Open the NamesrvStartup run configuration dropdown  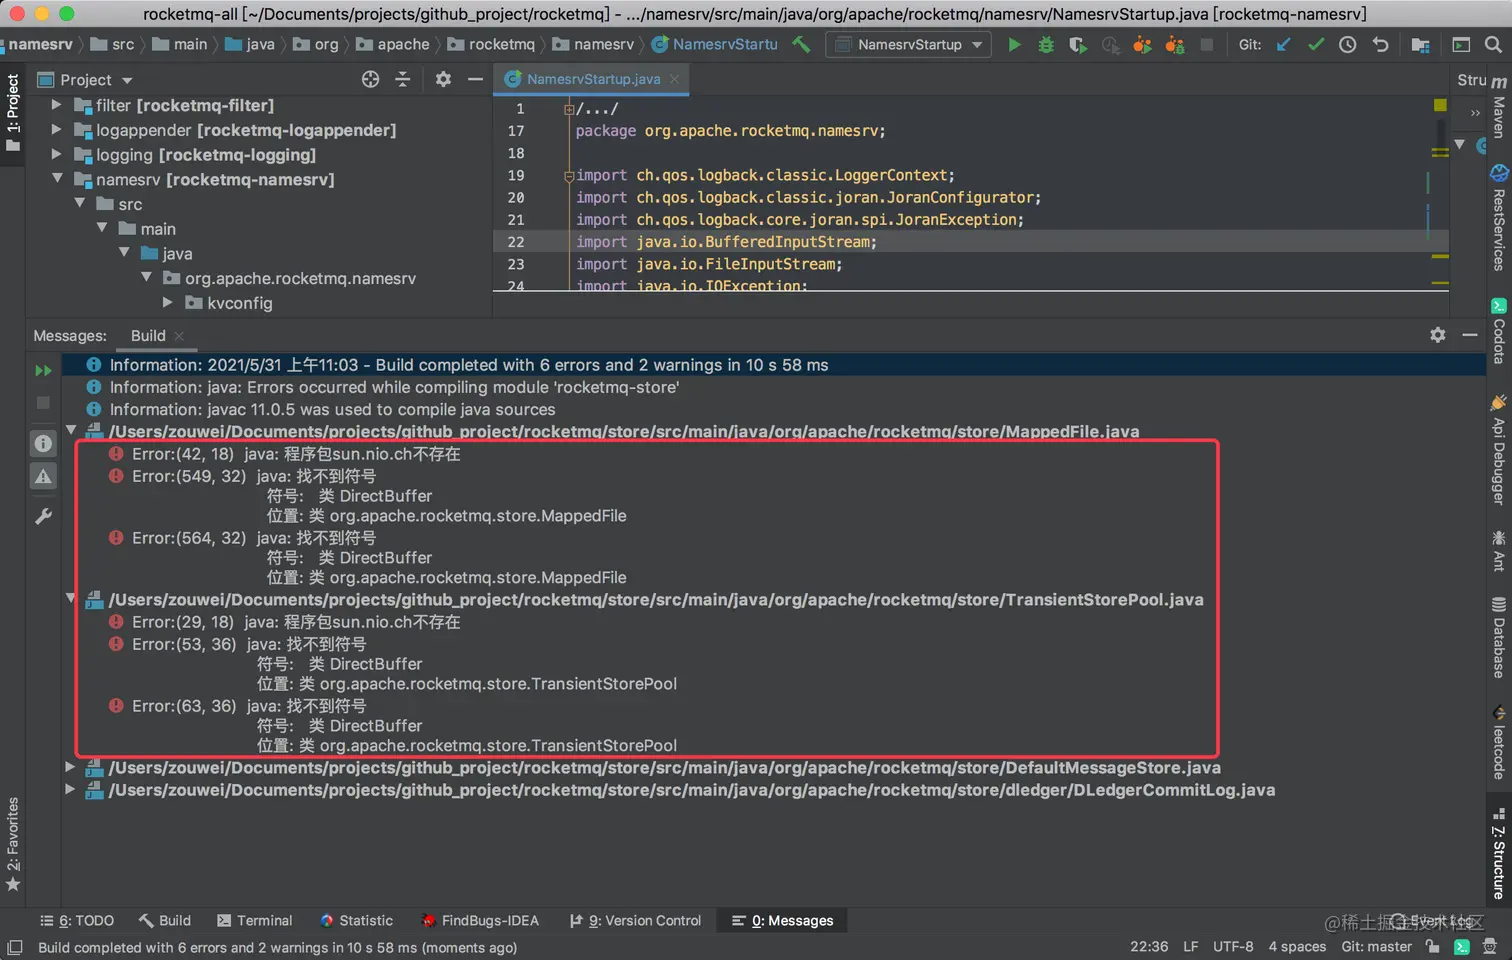910,44
